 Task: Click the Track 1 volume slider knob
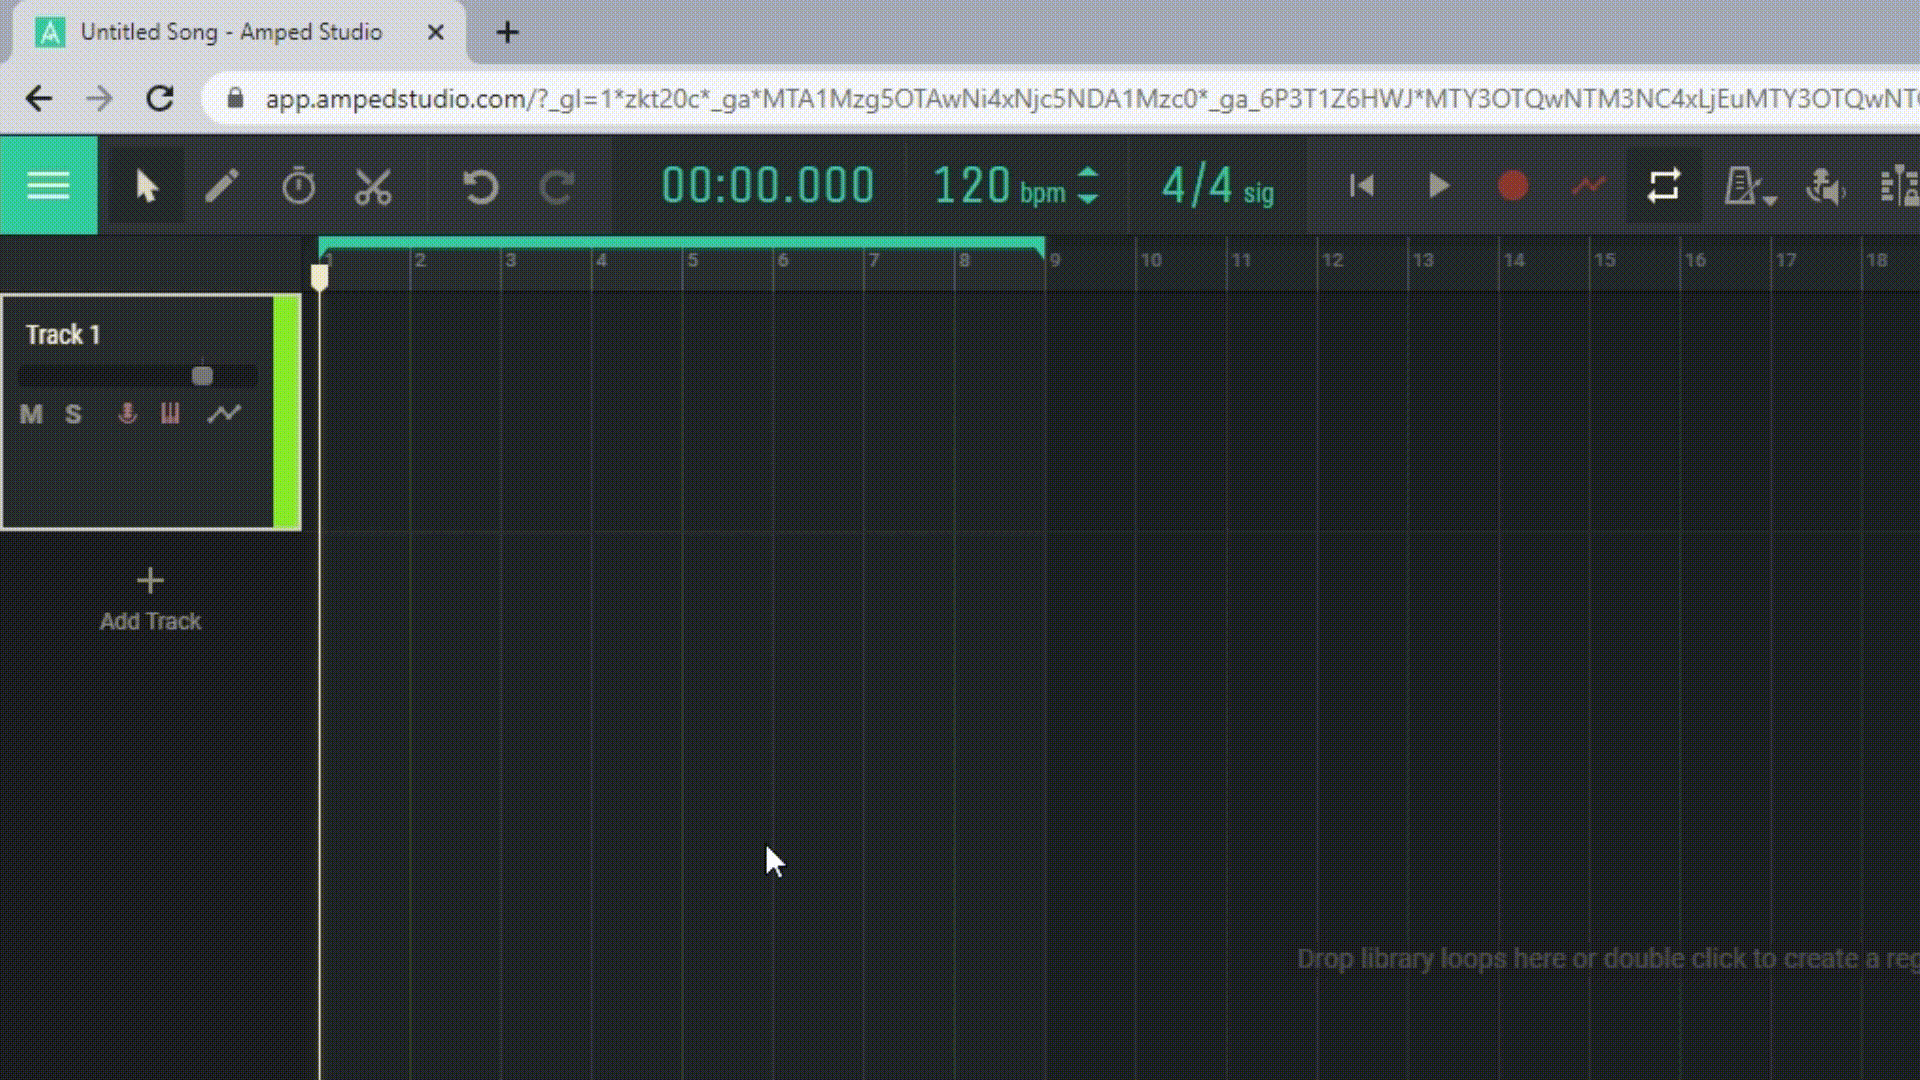202,376
